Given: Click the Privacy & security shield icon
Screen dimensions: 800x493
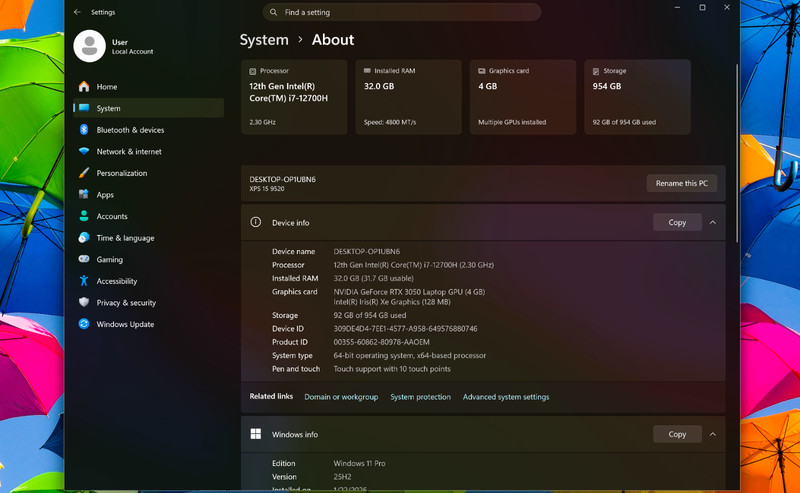Looking at the screenshot, I should [x=84, y=302].
